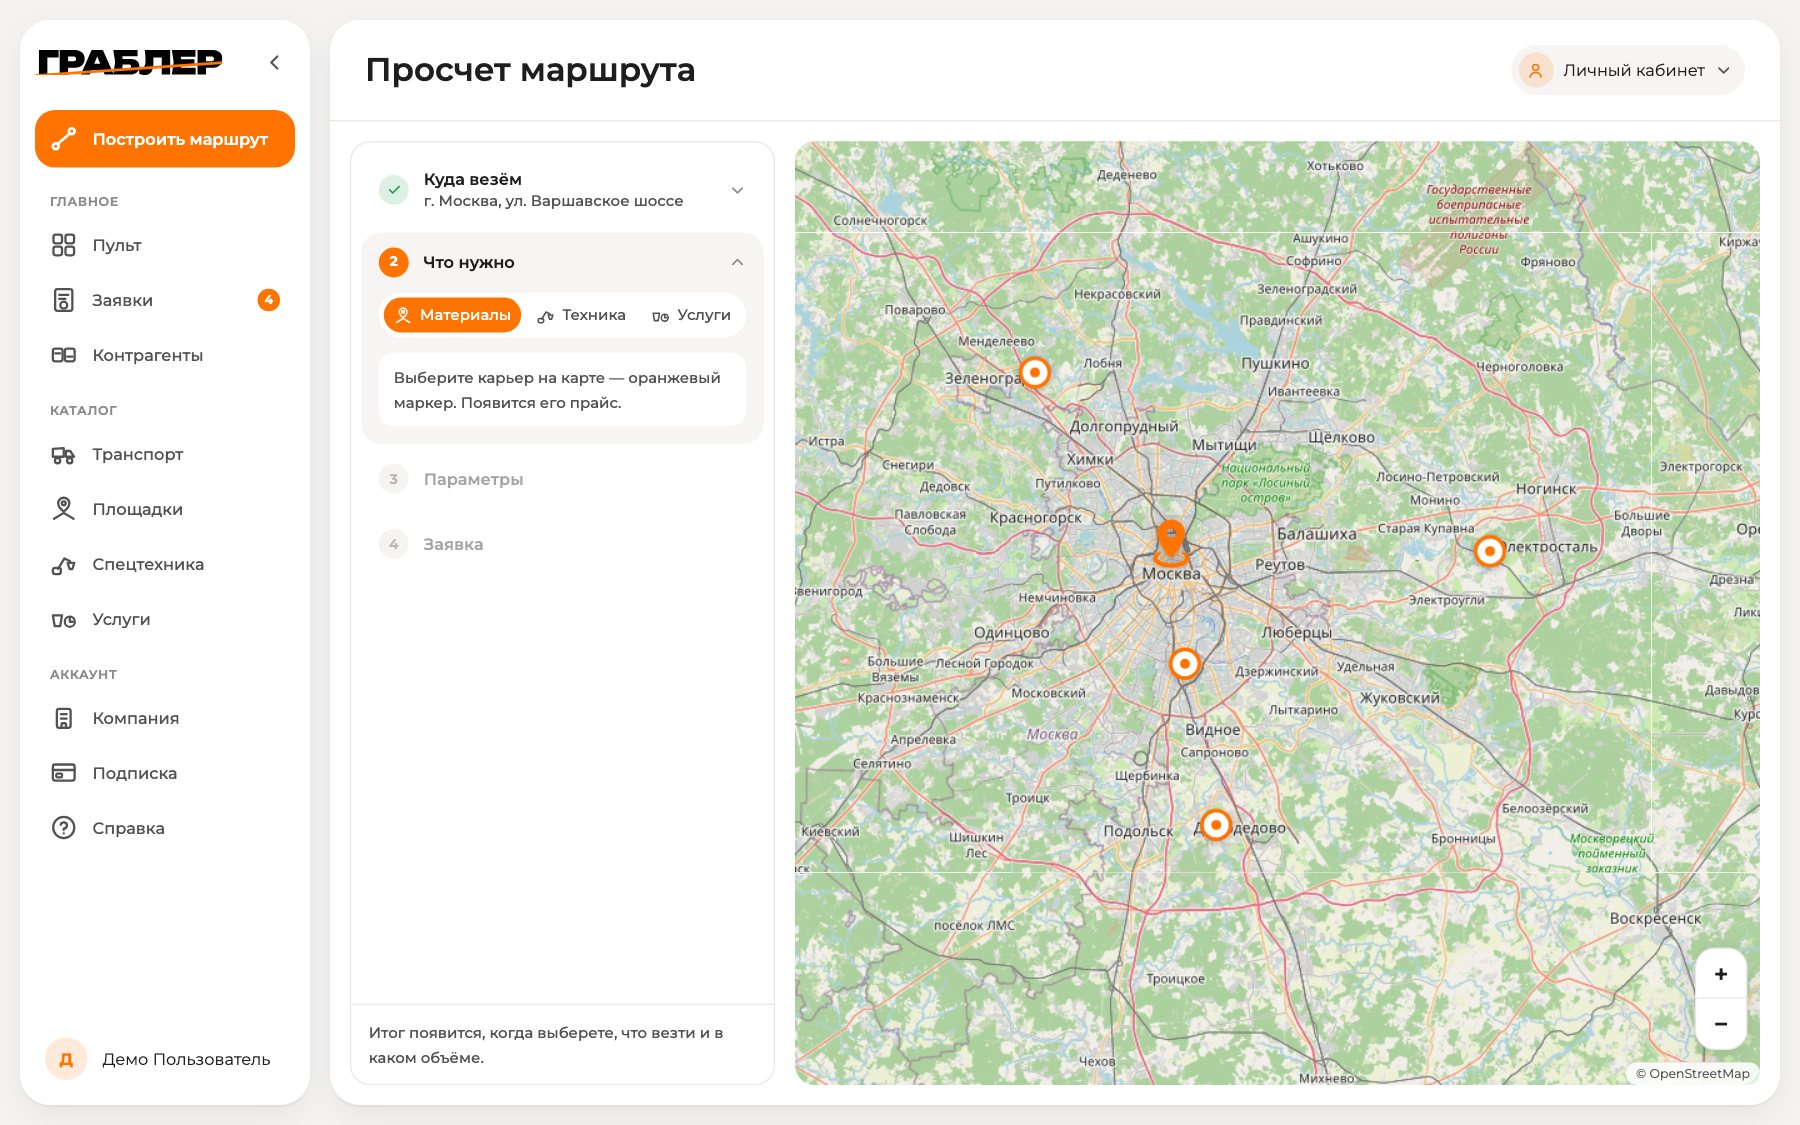The width and height of the screenshot is (1800, 1125).
Task: Zoom in the map with plus
Action: click(1721, 974)
